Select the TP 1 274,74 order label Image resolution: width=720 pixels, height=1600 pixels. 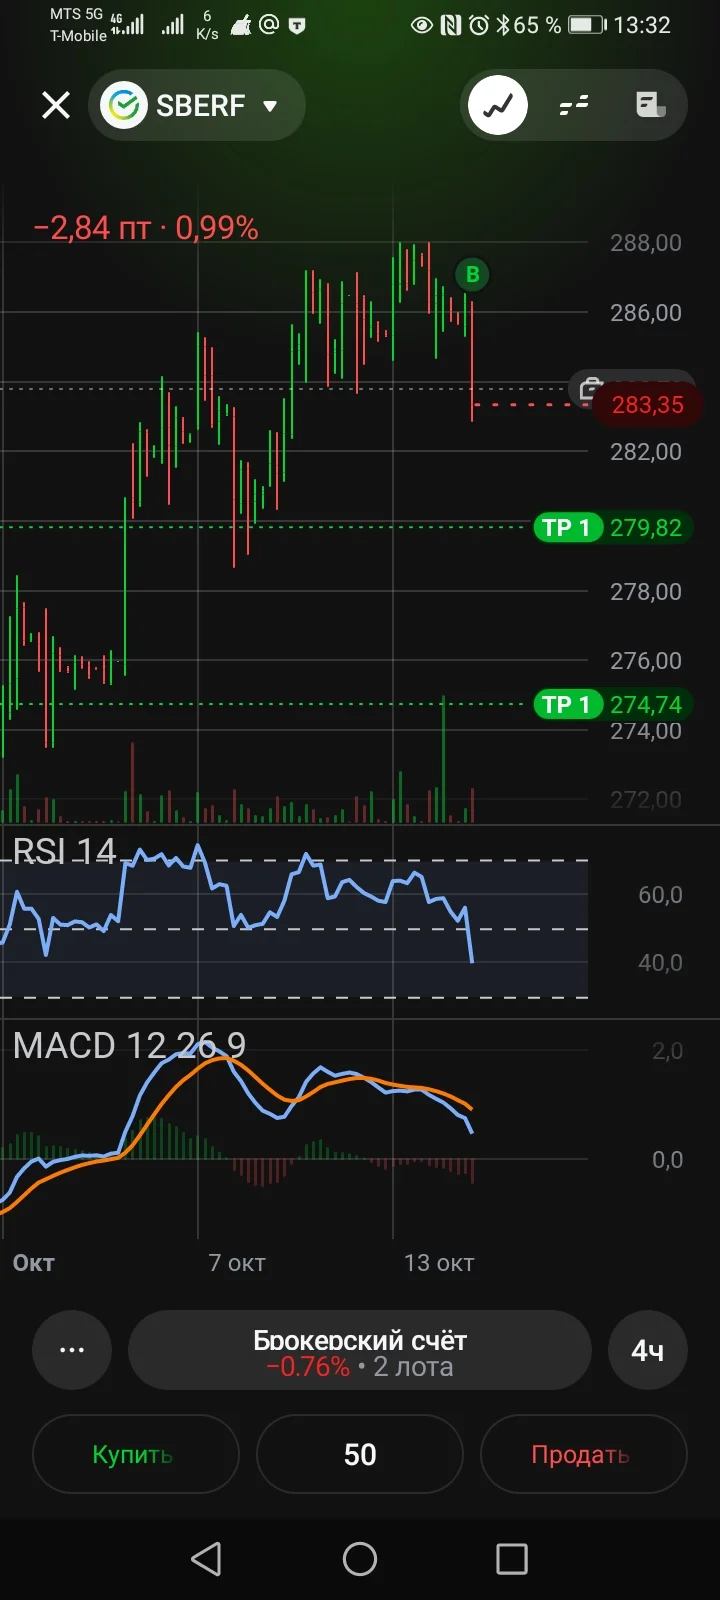coord(612,704)
